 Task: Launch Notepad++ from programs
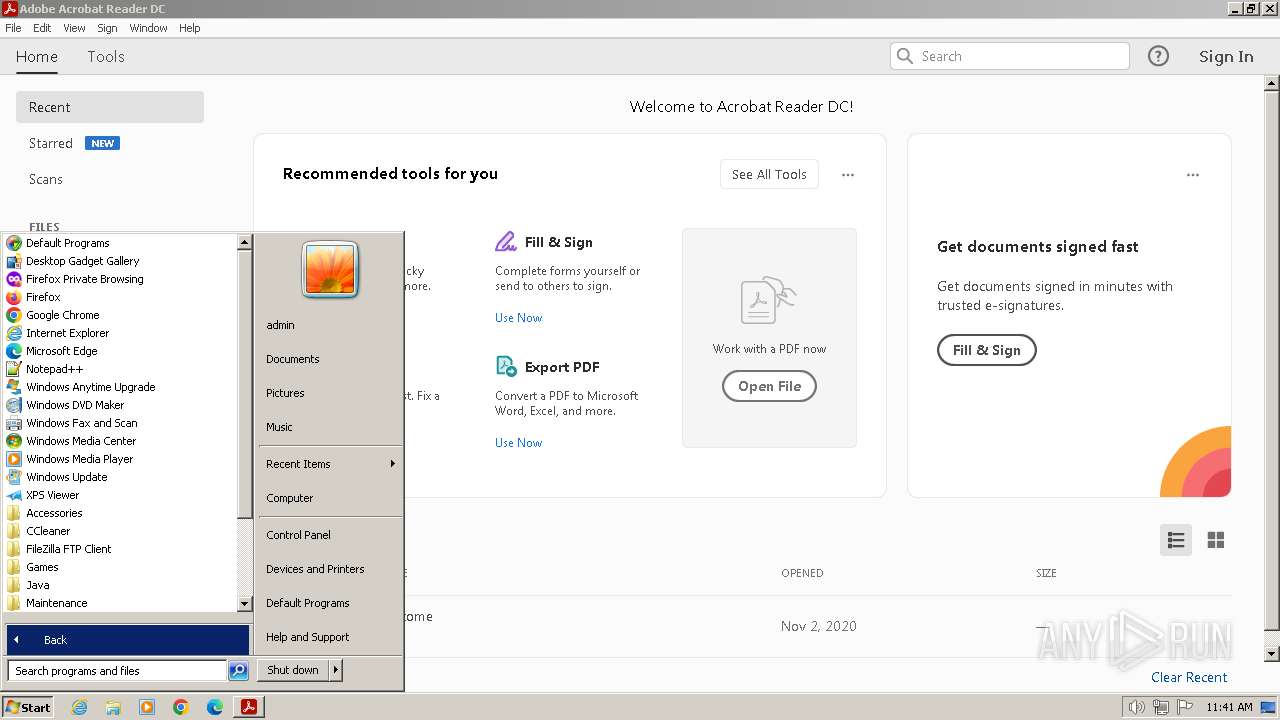point(54,369)
